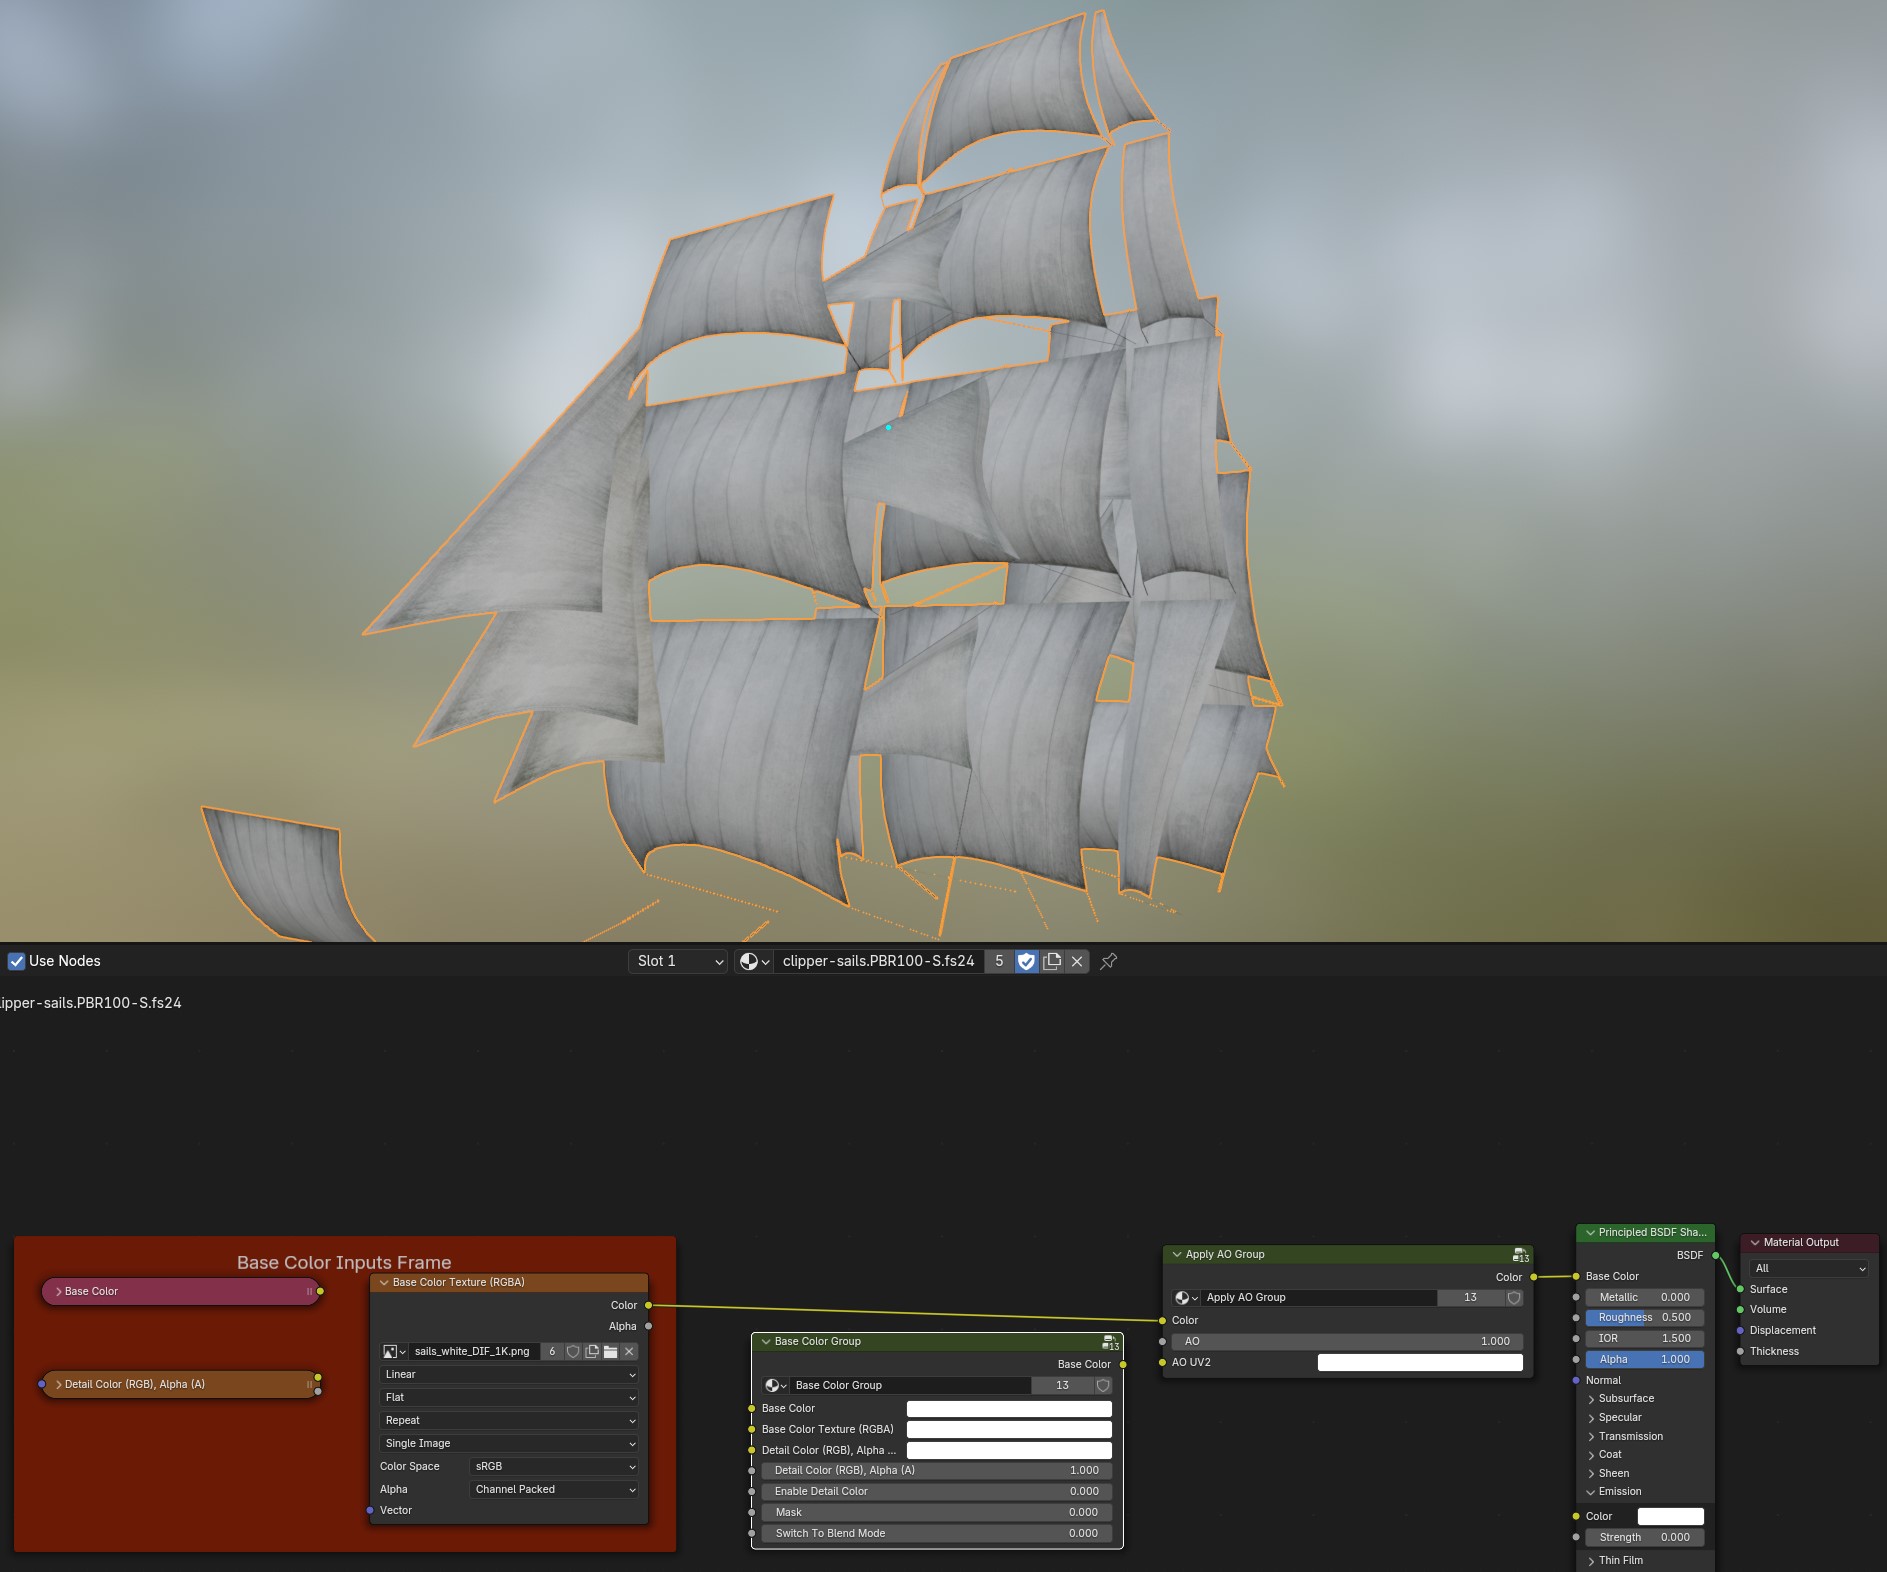Click the Roughness value field
The image size is (1887, 1572).
click(1644, 1317)
